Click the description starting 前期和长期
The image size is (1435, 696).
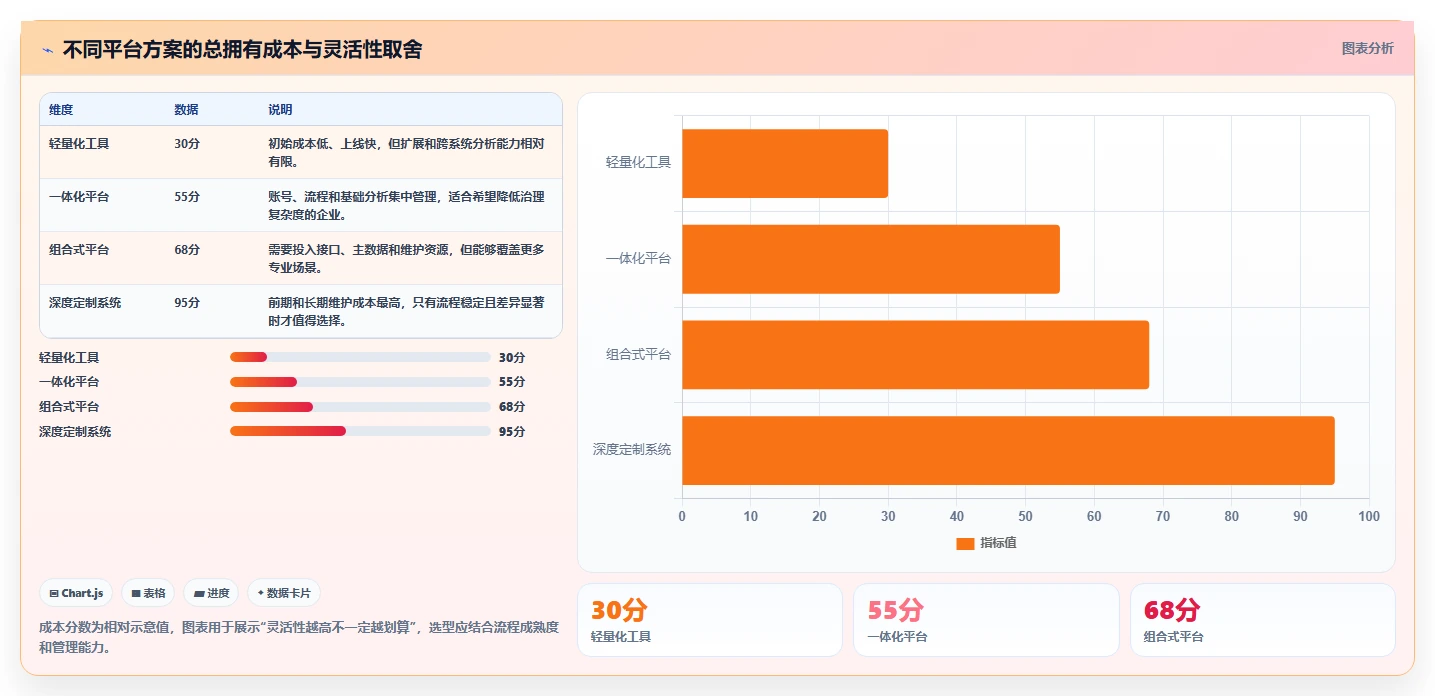[x=406, y=311]
